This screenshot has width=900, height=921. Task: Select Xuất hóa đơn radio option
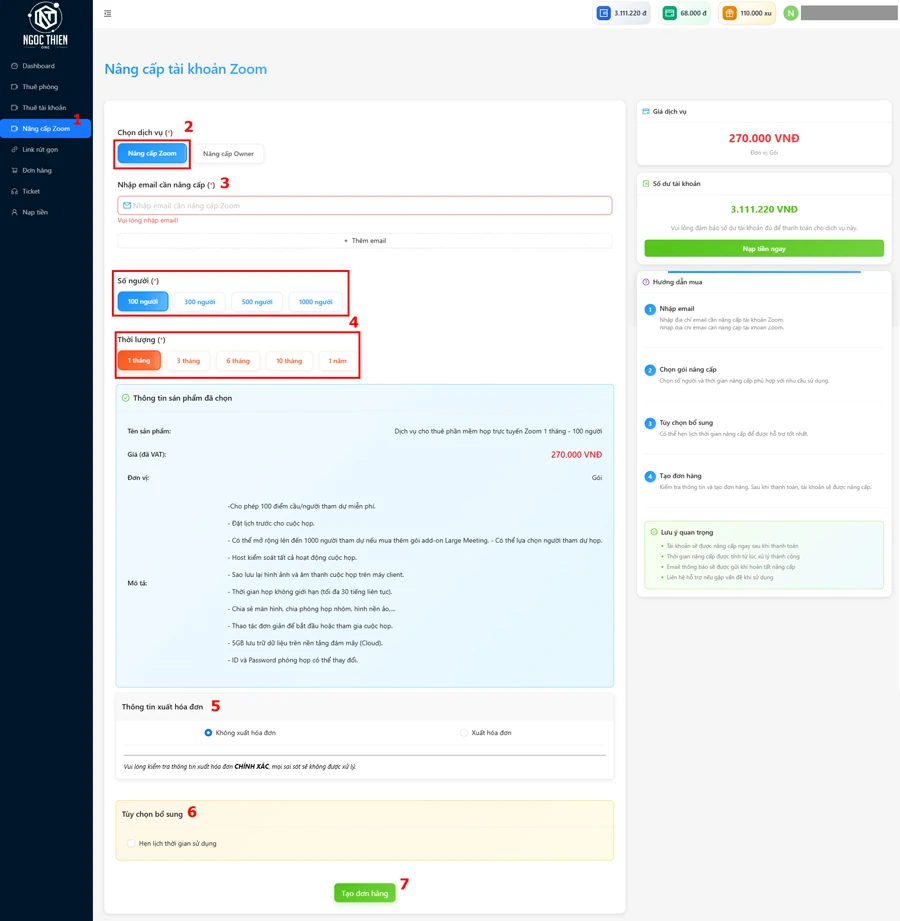464,733
